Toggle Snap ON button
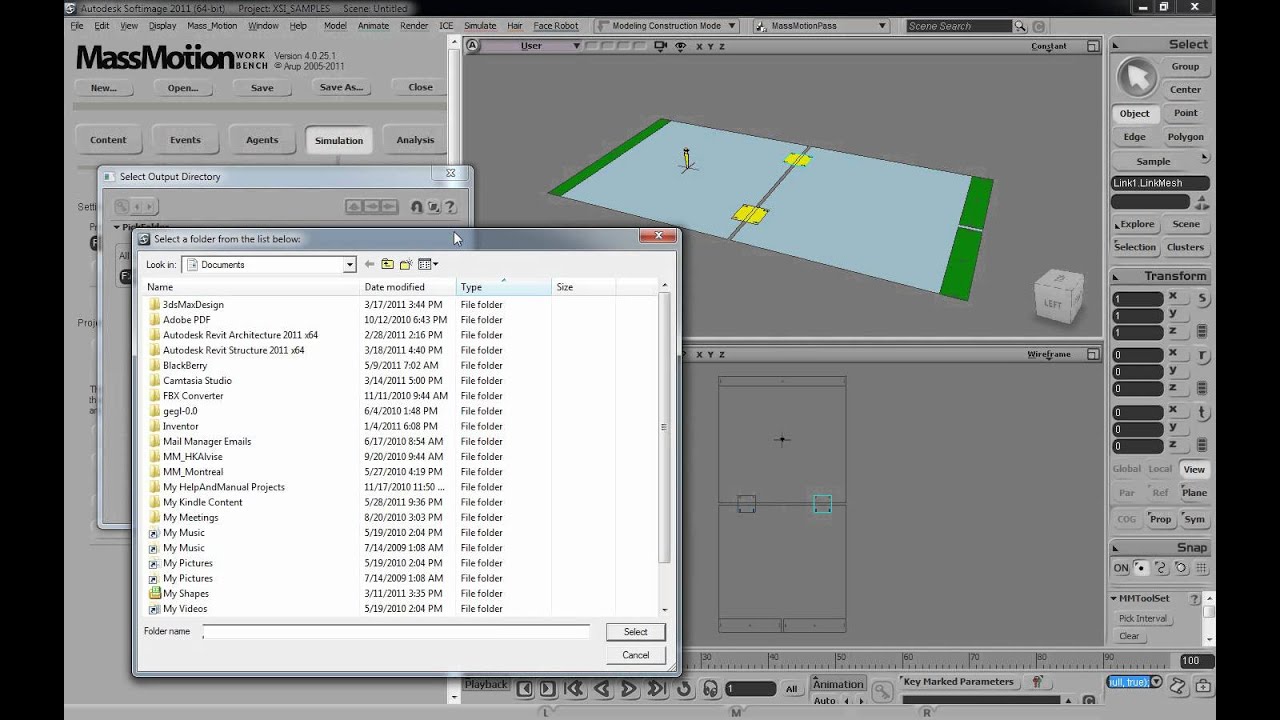This screenshot has height=720, width=1280. [1121, 568]
